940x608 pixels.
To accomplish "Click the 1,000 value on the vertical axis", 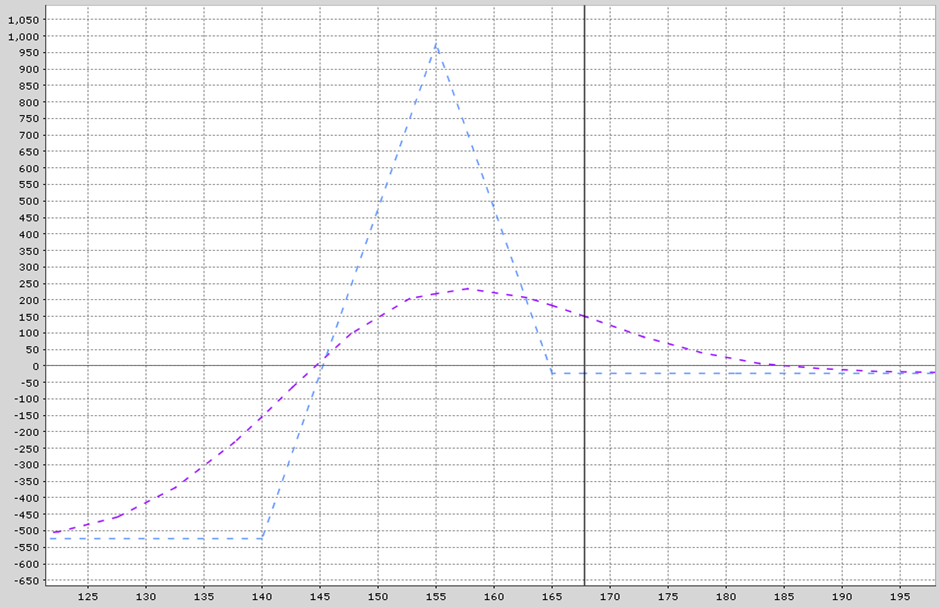I will coord(23,37).
